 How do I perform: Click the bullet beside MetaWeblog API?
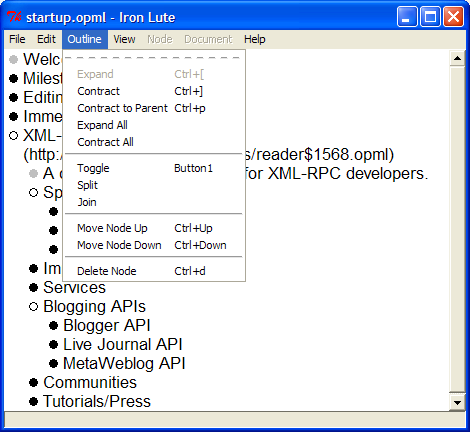pyautogui.click(x=53, y=363)
